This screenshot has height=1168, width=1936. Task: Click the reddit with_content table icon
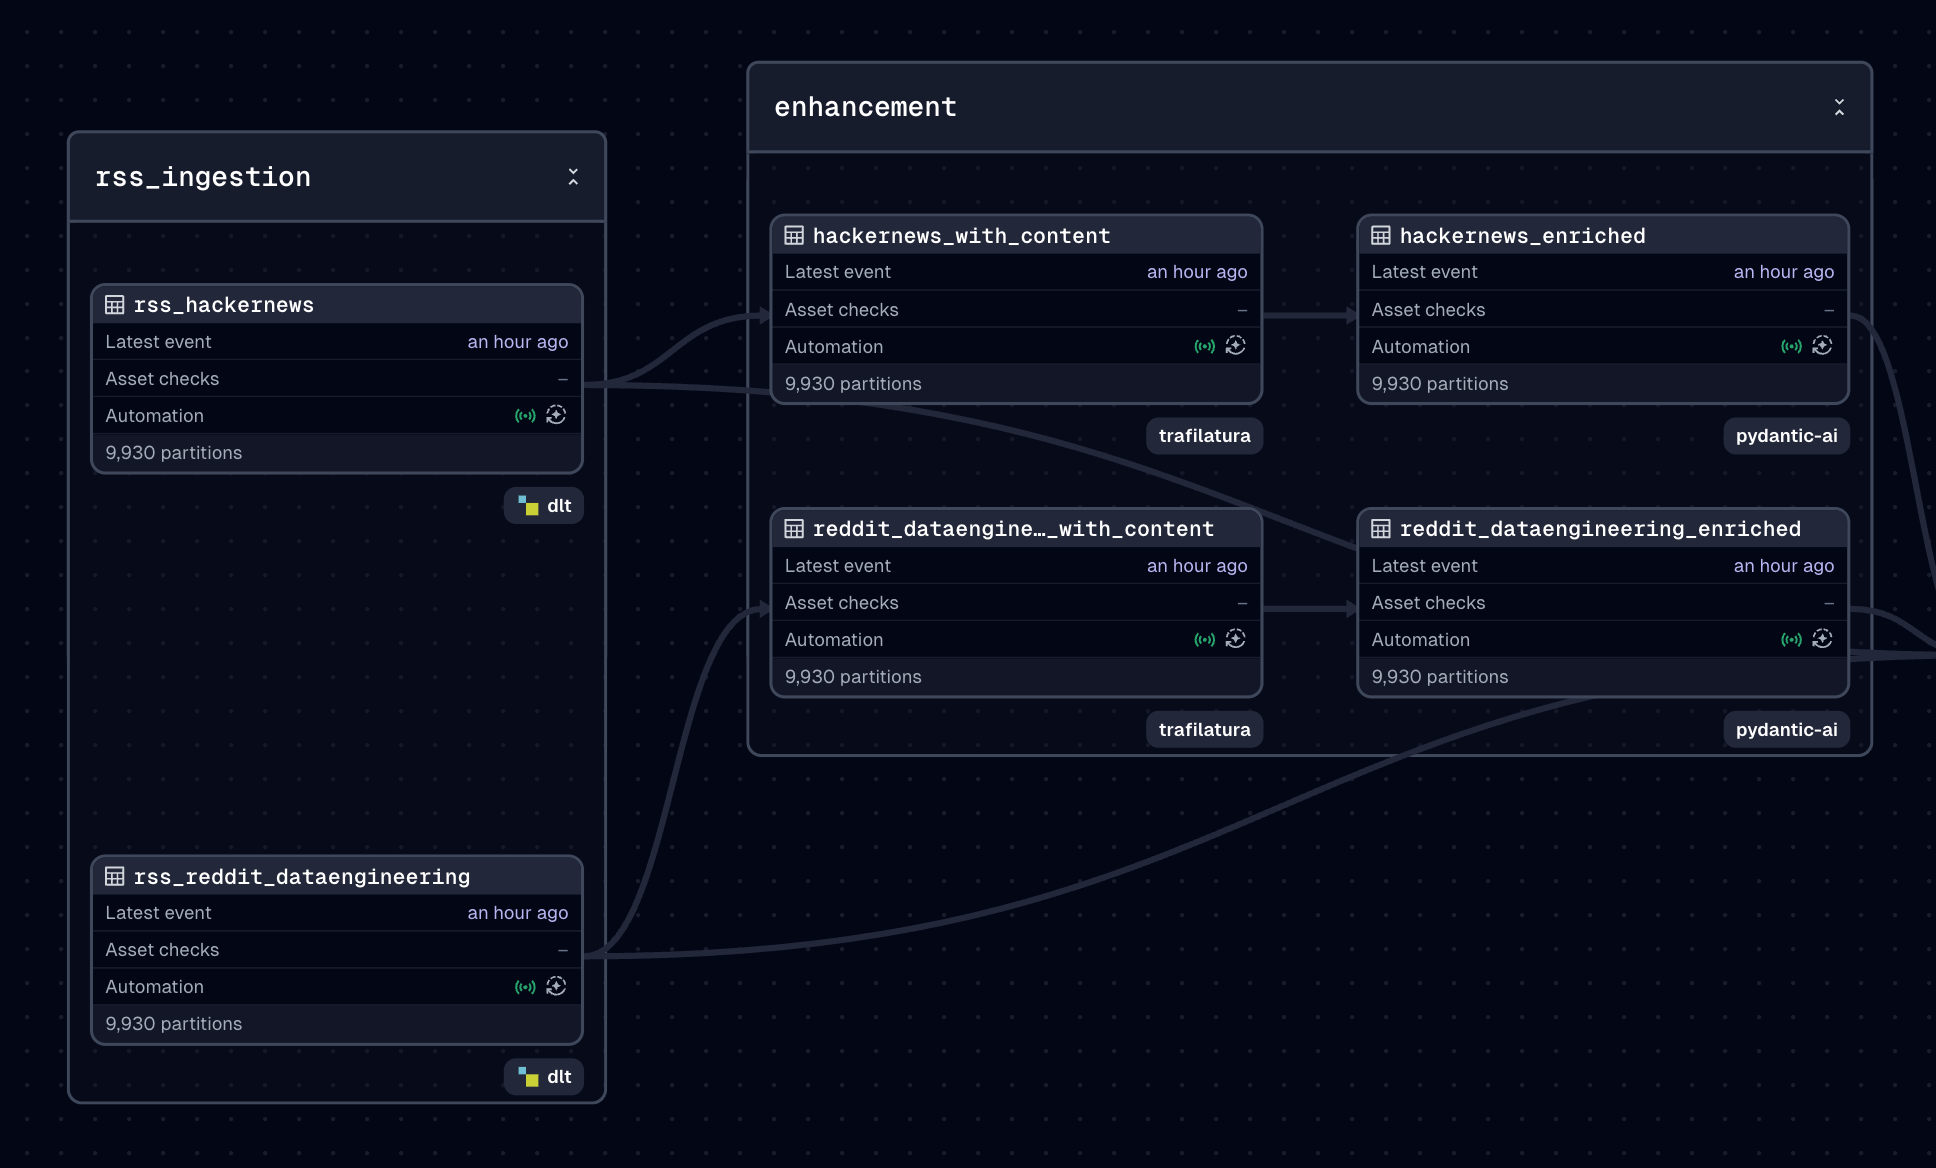pyautogui.click(x=794, y=529)
